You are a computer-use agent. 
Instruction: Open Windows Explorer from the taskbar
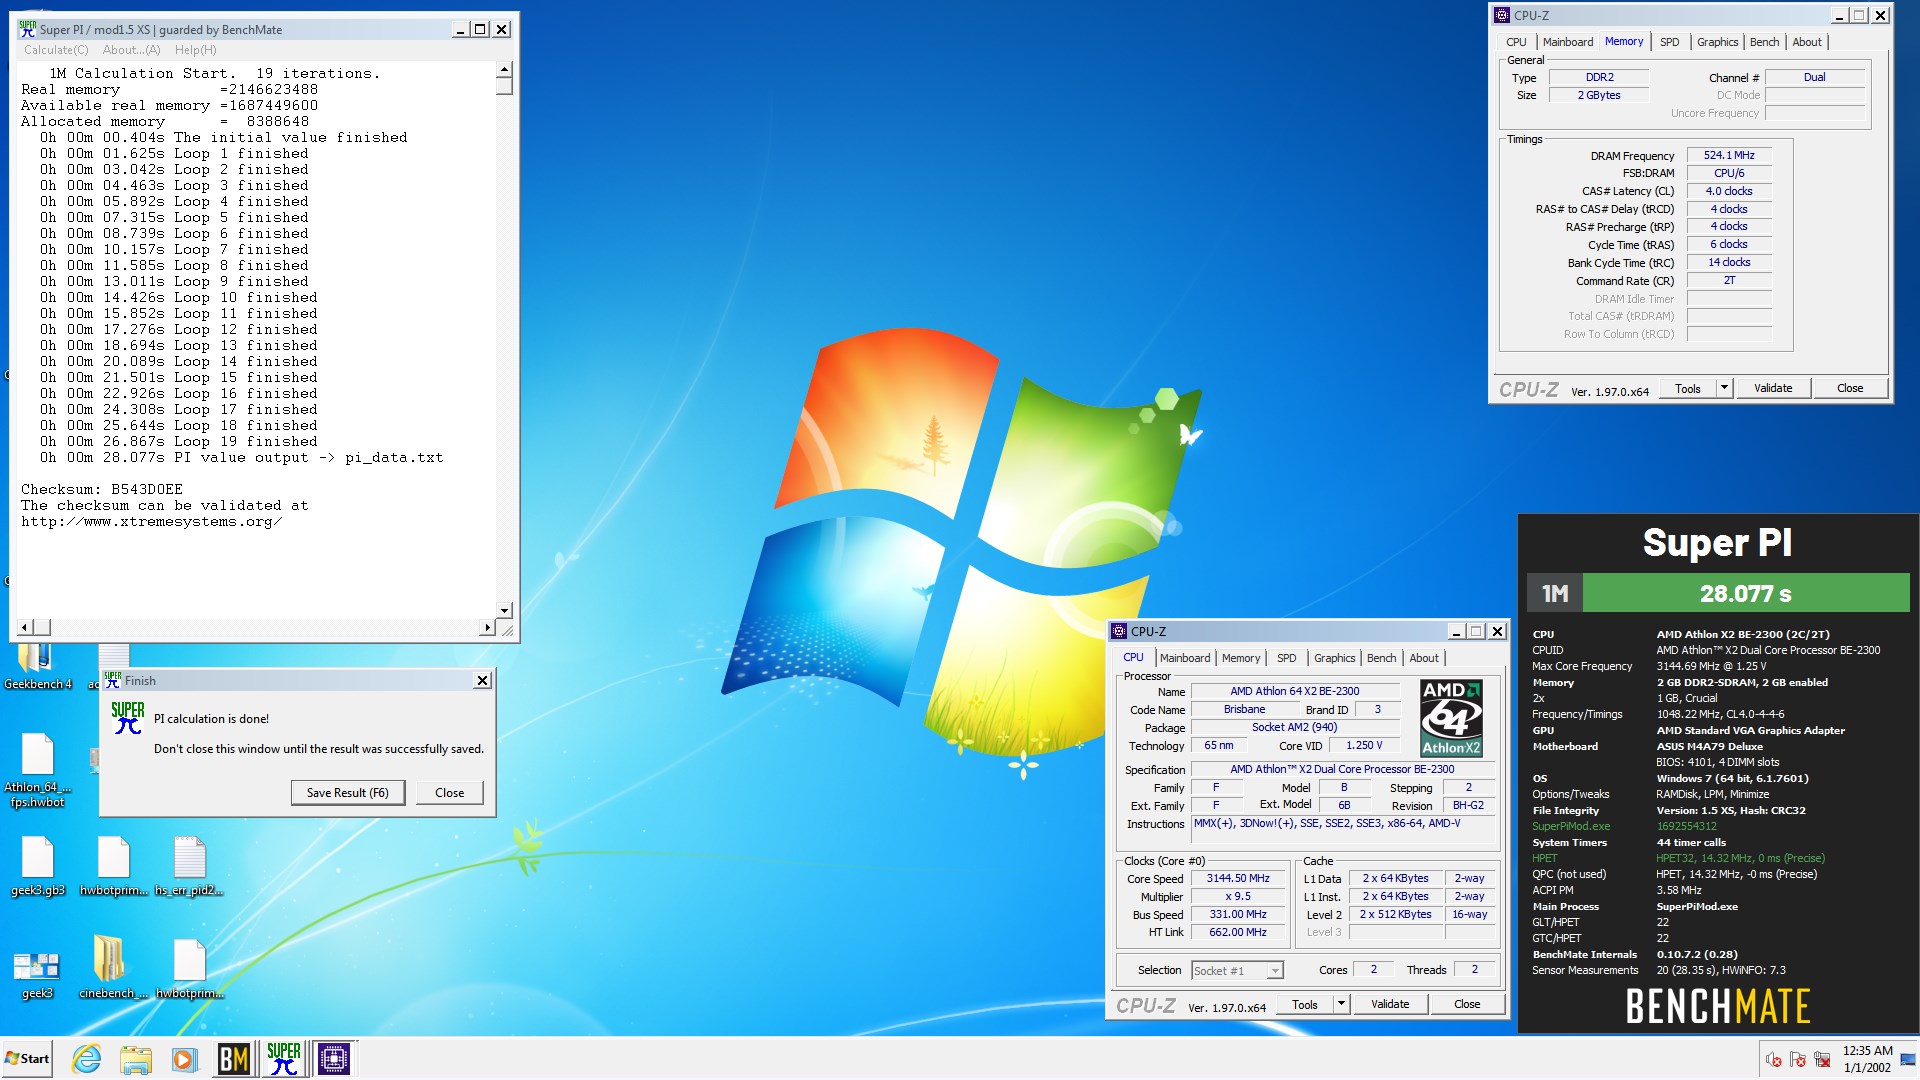tap(135, 1058)
